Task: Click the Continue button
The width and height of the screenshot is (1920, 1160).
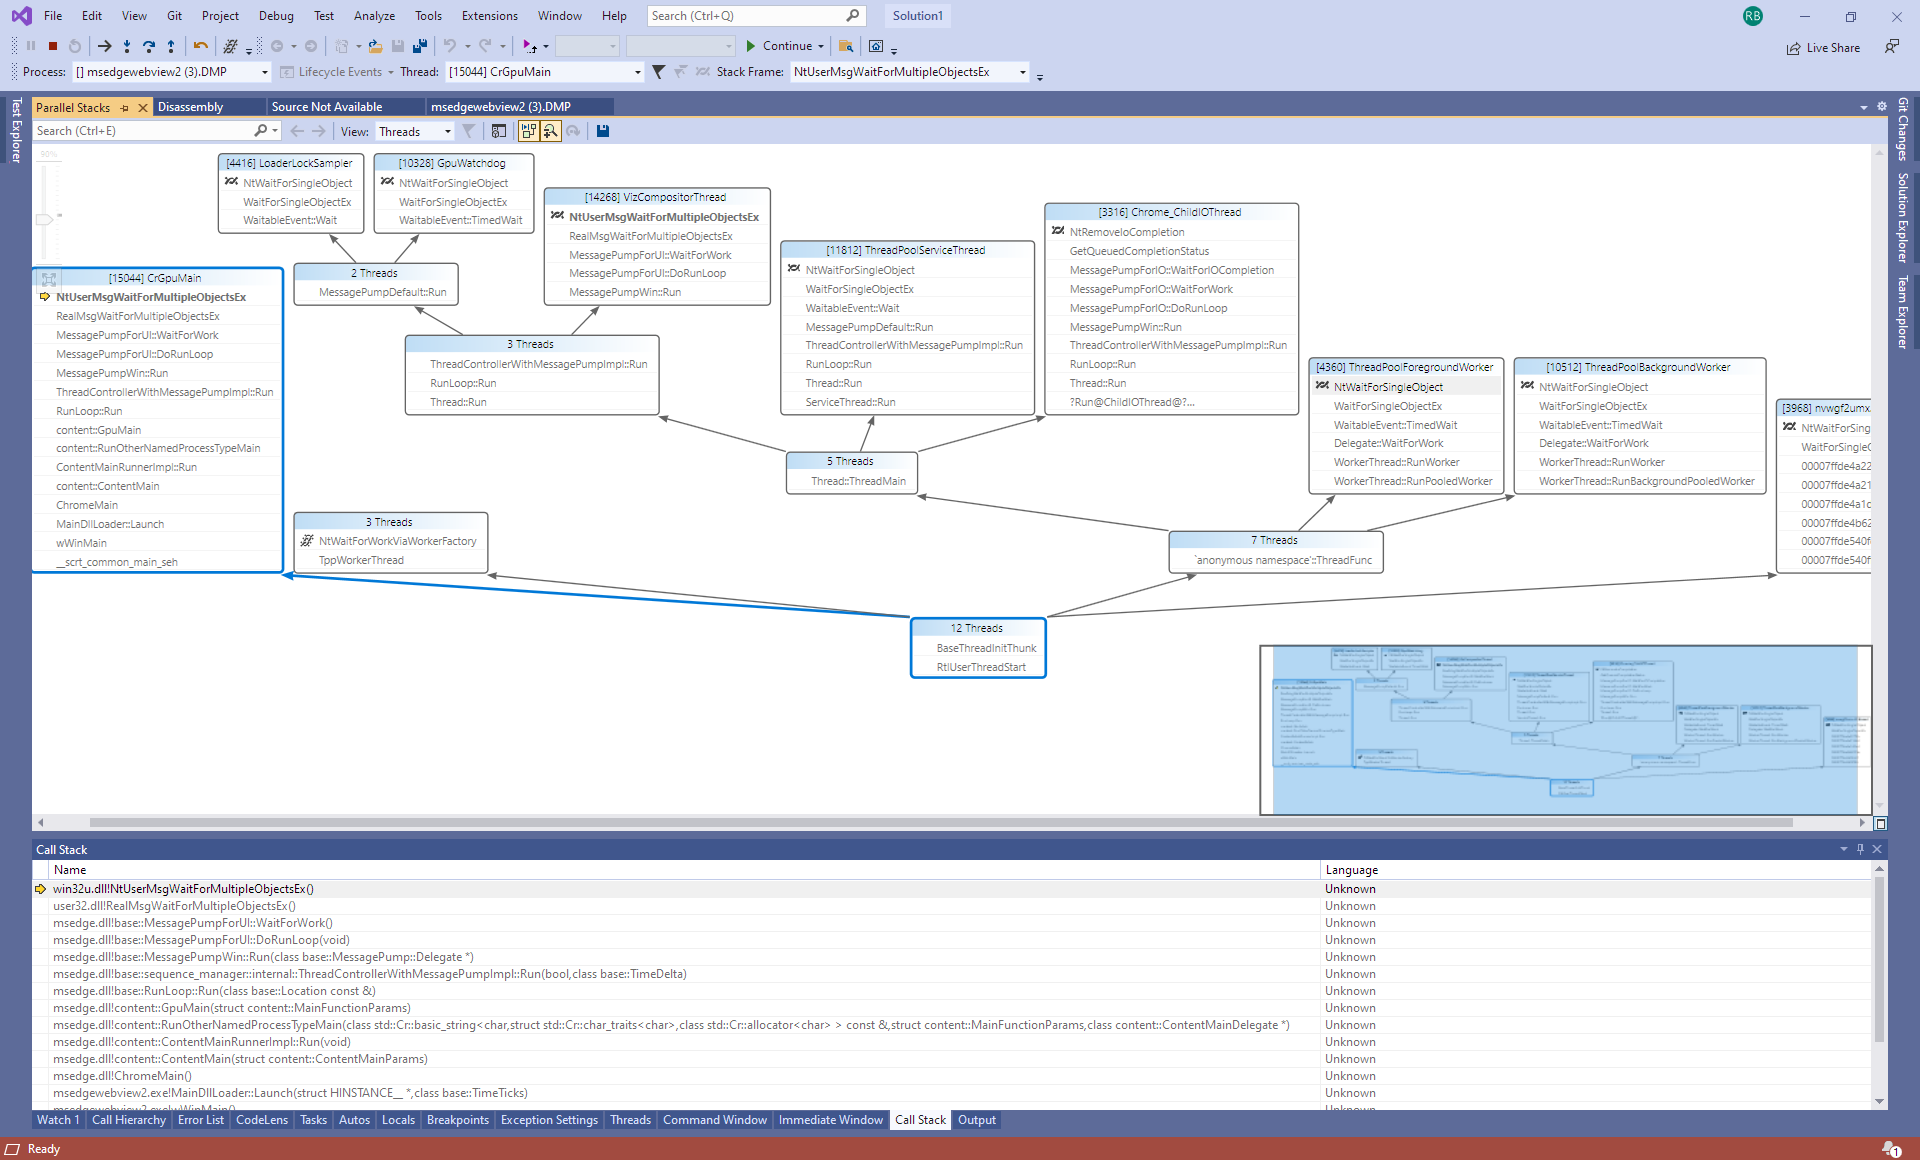Action: point(784,46)
